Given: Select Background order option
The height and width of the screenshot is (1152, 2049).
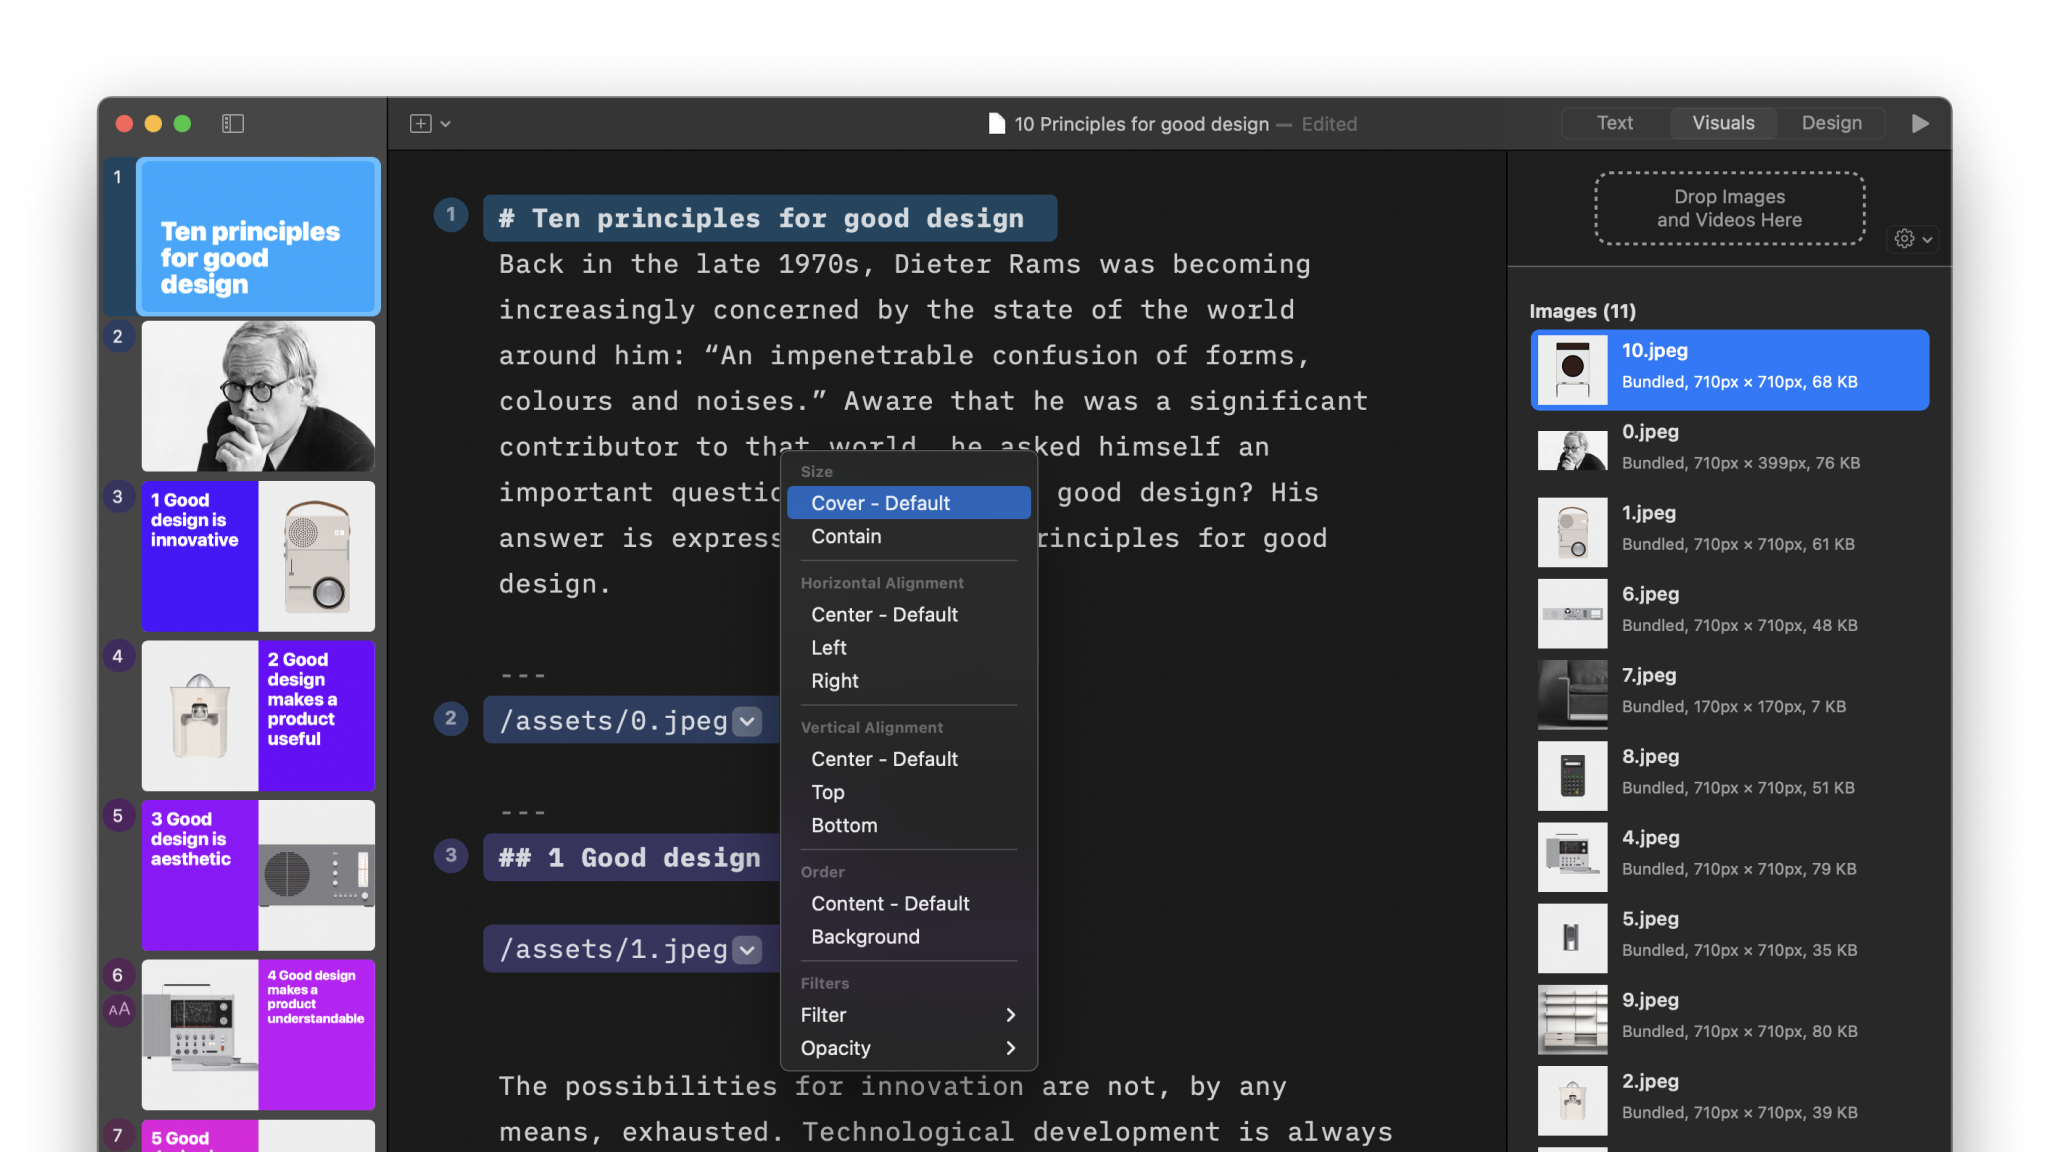Looking at the screenshot, I should (908, 937).
